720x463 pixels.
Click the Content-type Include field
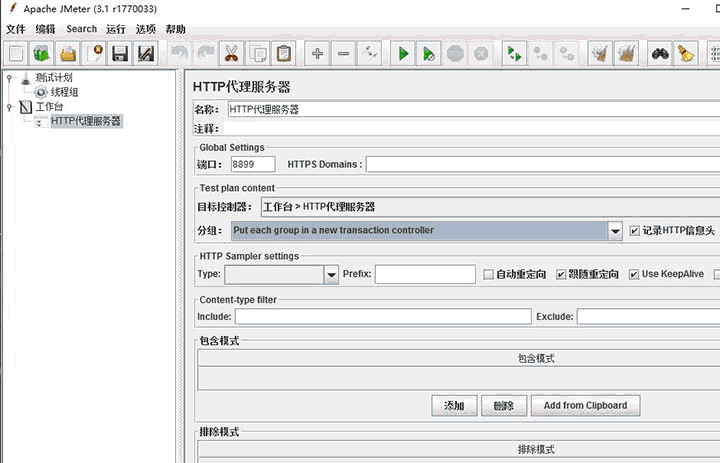383,316
